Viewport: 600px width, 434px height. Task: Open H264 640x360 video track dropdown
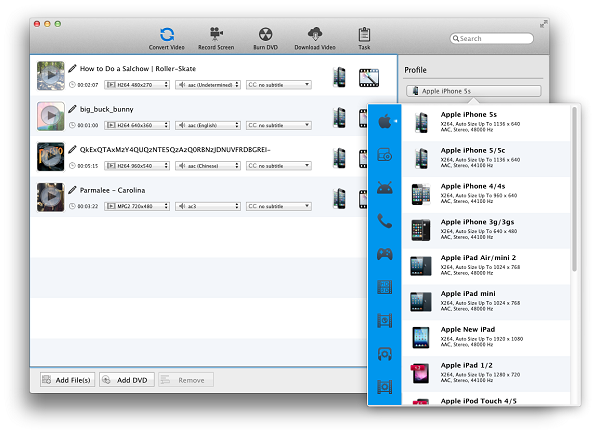click(137, 125)
